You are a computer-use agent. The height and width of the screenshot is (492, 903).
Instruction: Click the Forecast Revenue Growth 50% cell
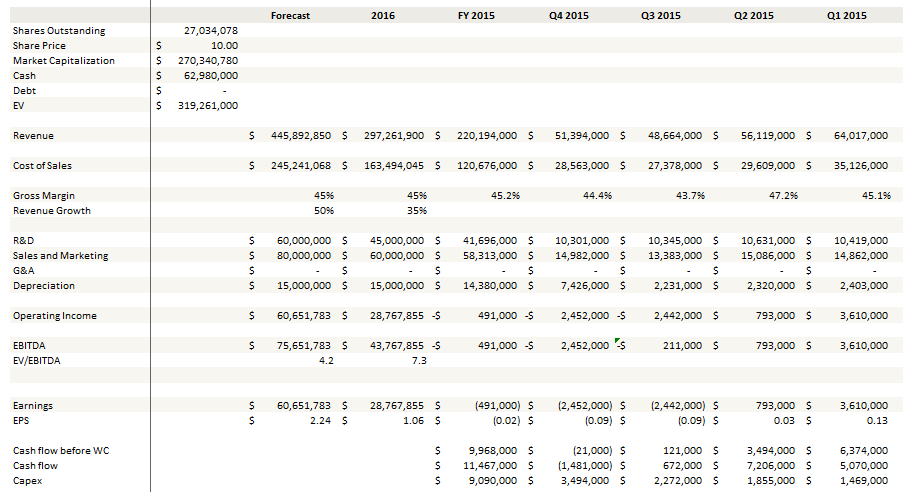pyautogui.click(x=323, y=210)
